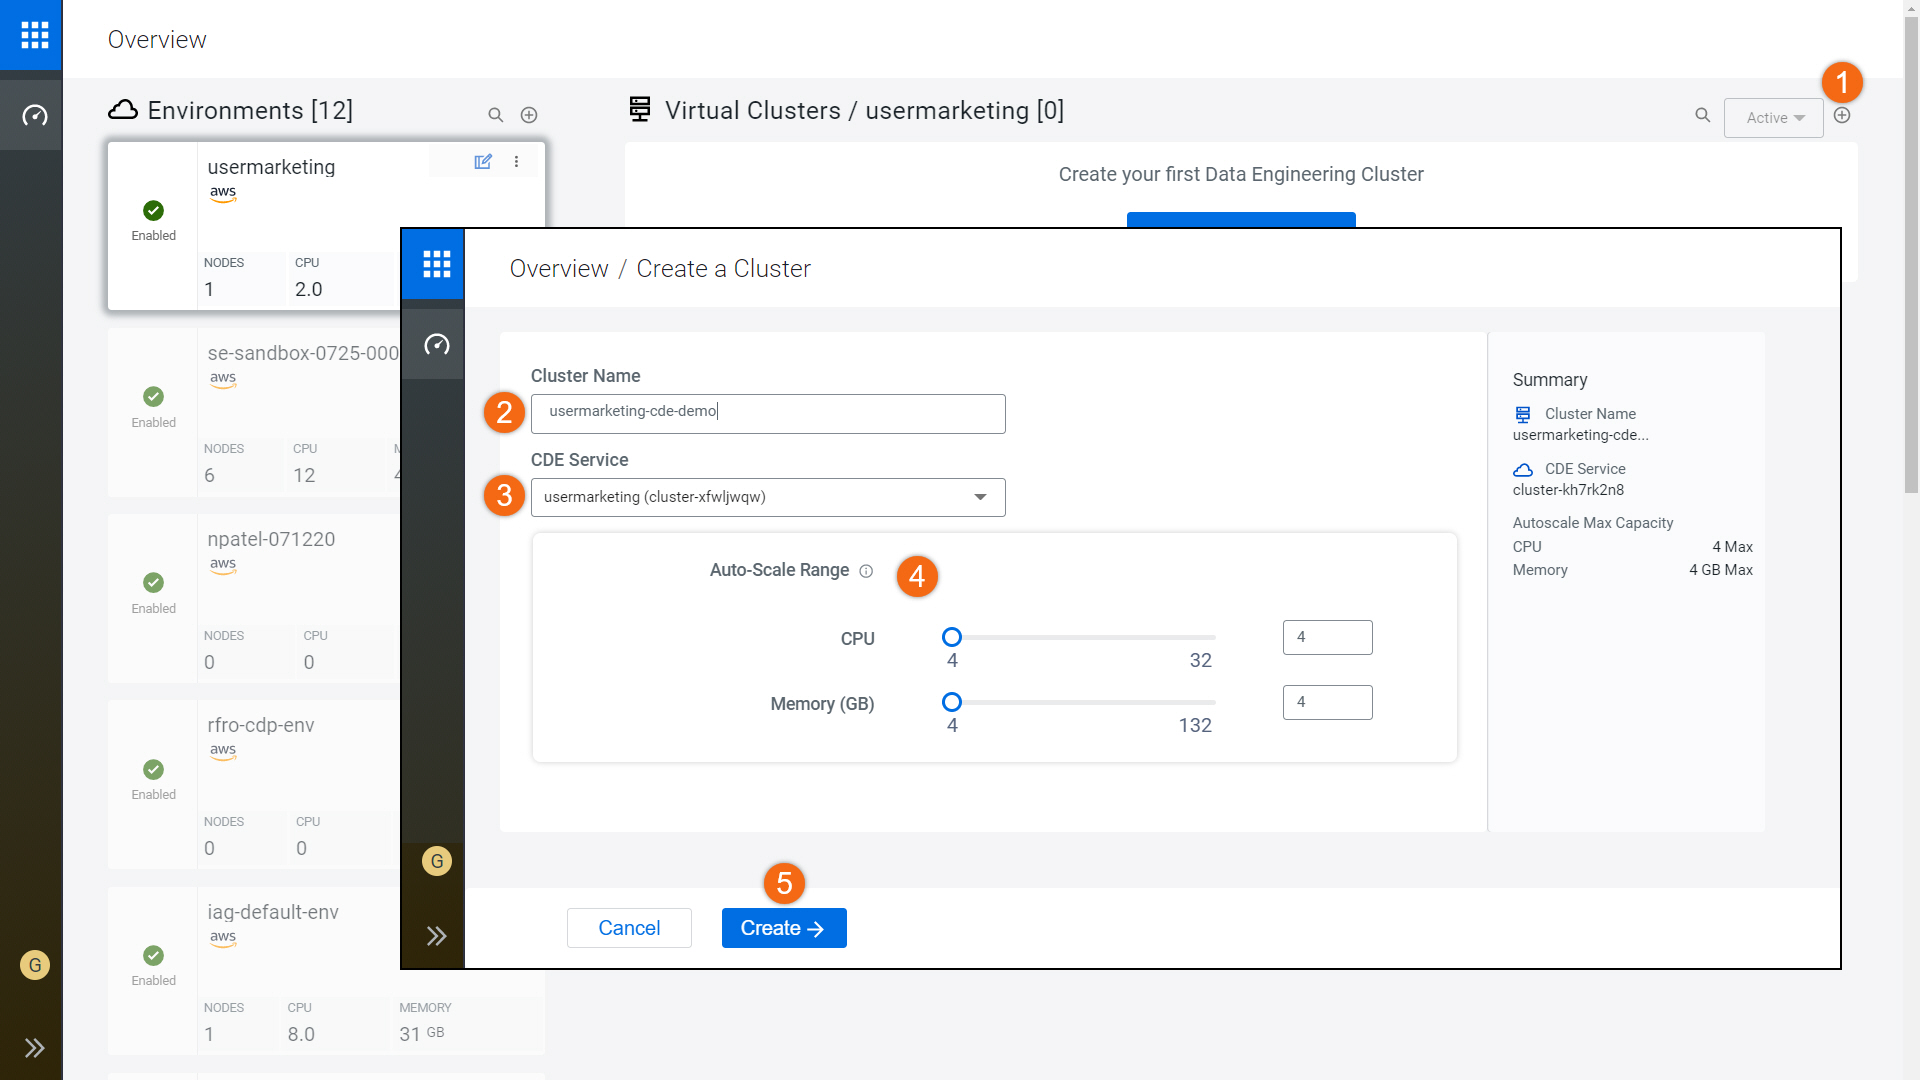Click Create to submit the new cluster
1920x1080 pixels.
pyautogui.click(x=783, y=928)
